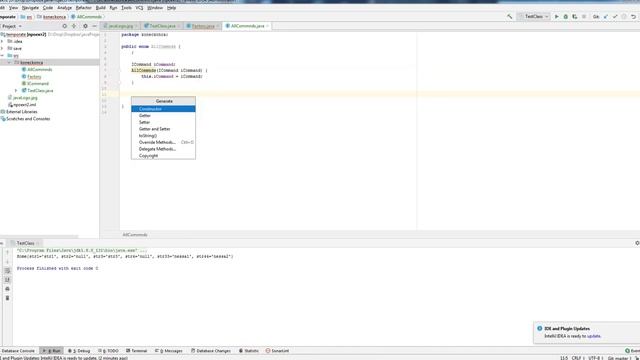640x360 pixels.
Task: Collapse the koneckonca package
Action: click(x=9, y=62)
